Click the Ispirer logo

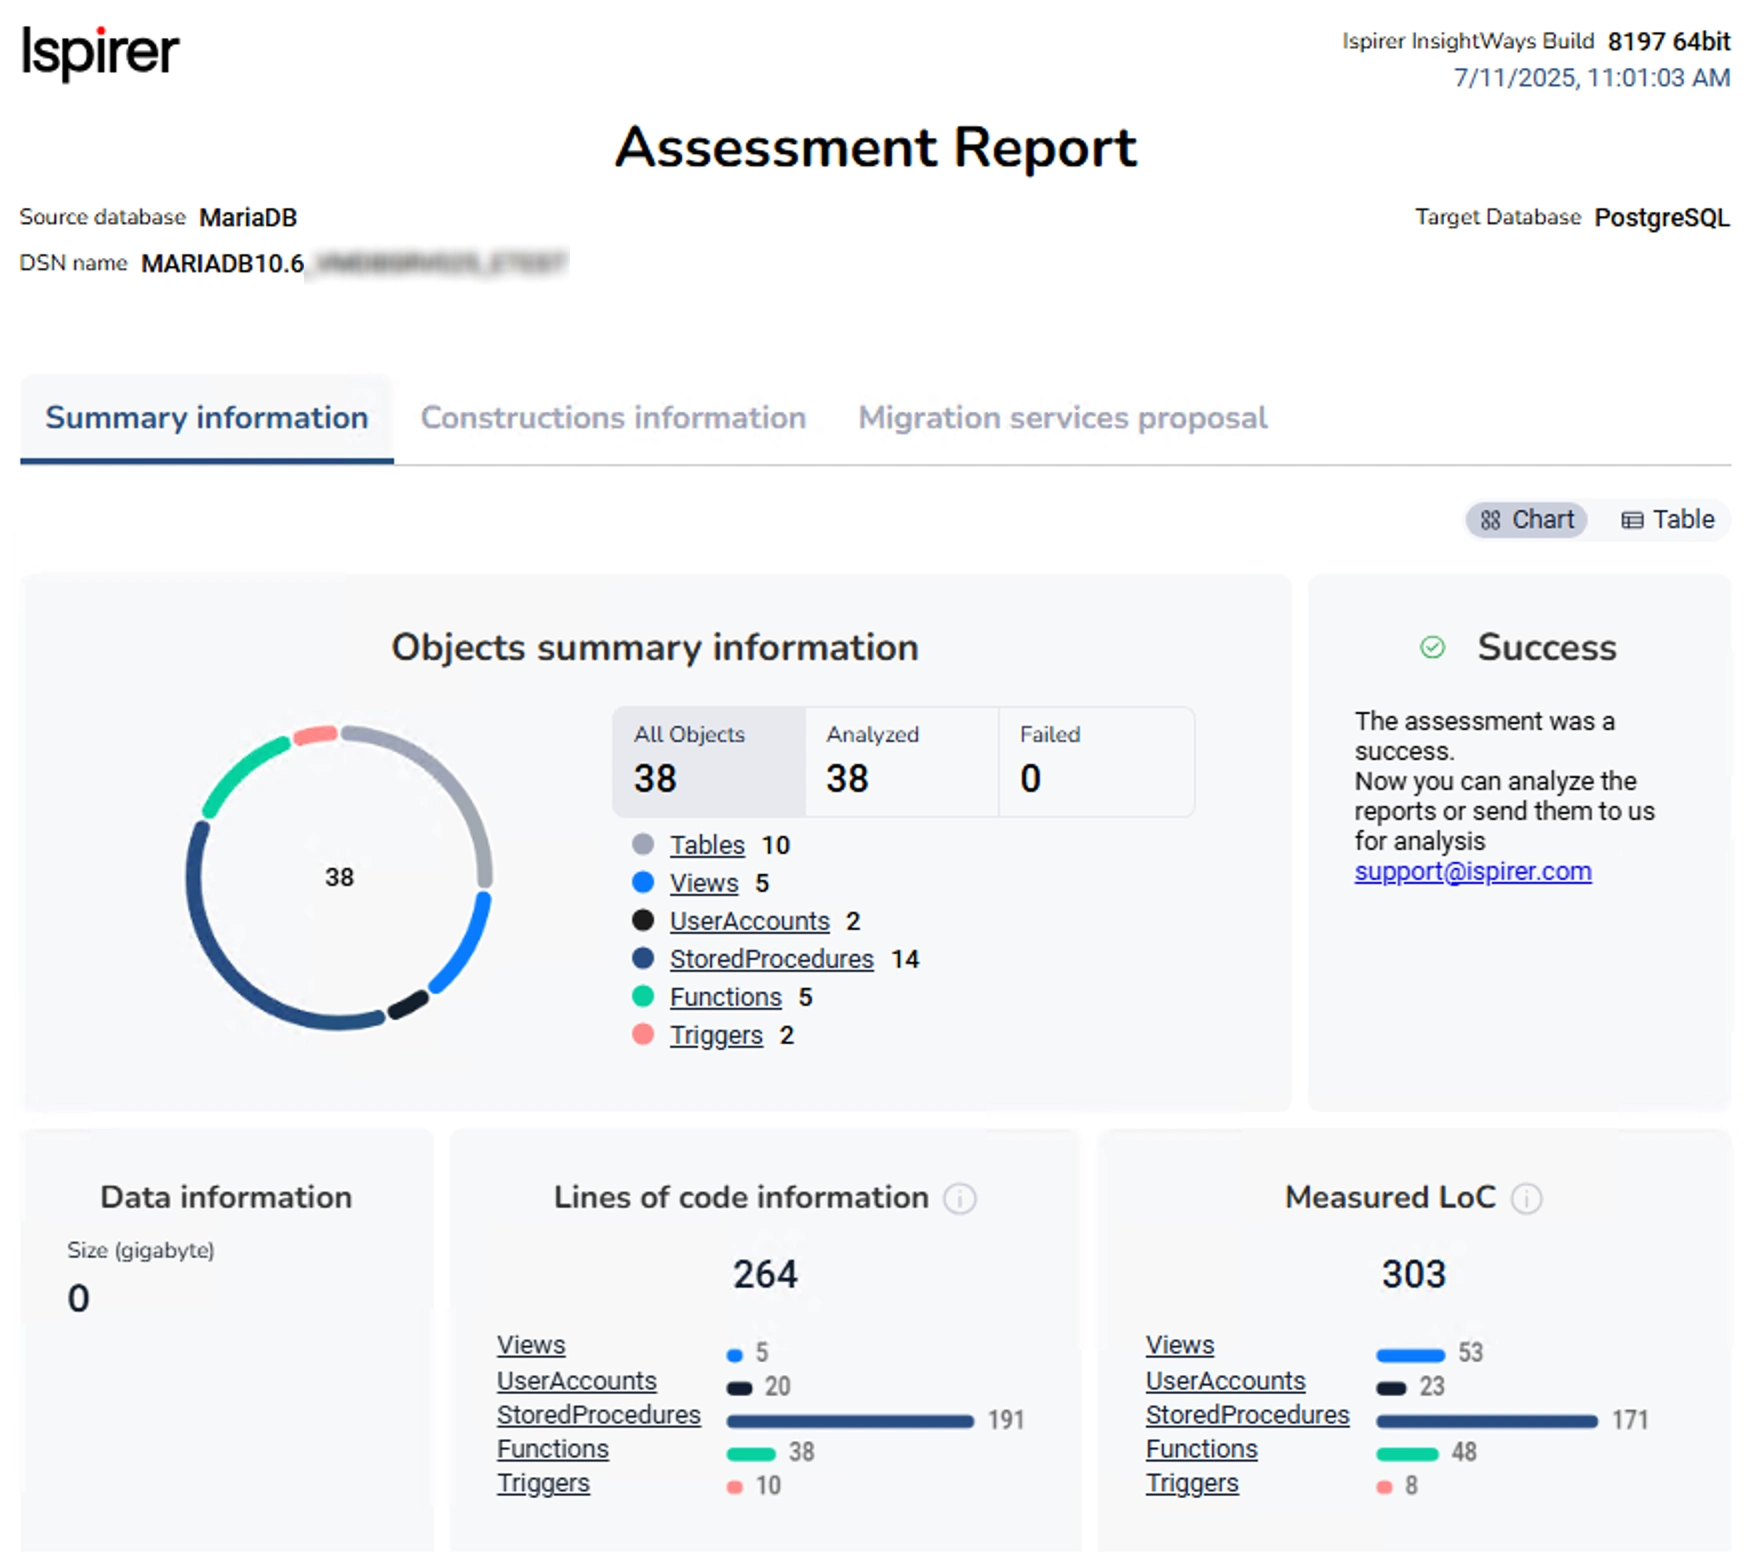(x=100, y=51)
